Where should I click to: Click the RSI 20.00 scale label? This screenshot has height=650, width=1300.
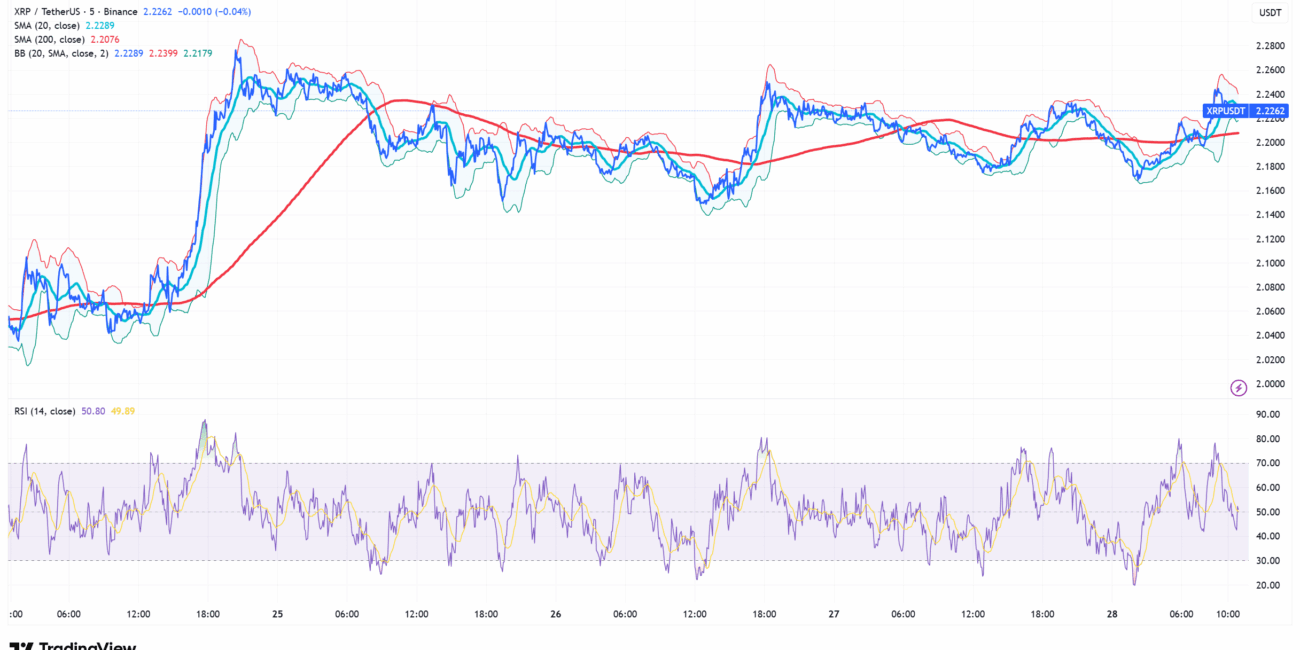[x=1270, y=585]
